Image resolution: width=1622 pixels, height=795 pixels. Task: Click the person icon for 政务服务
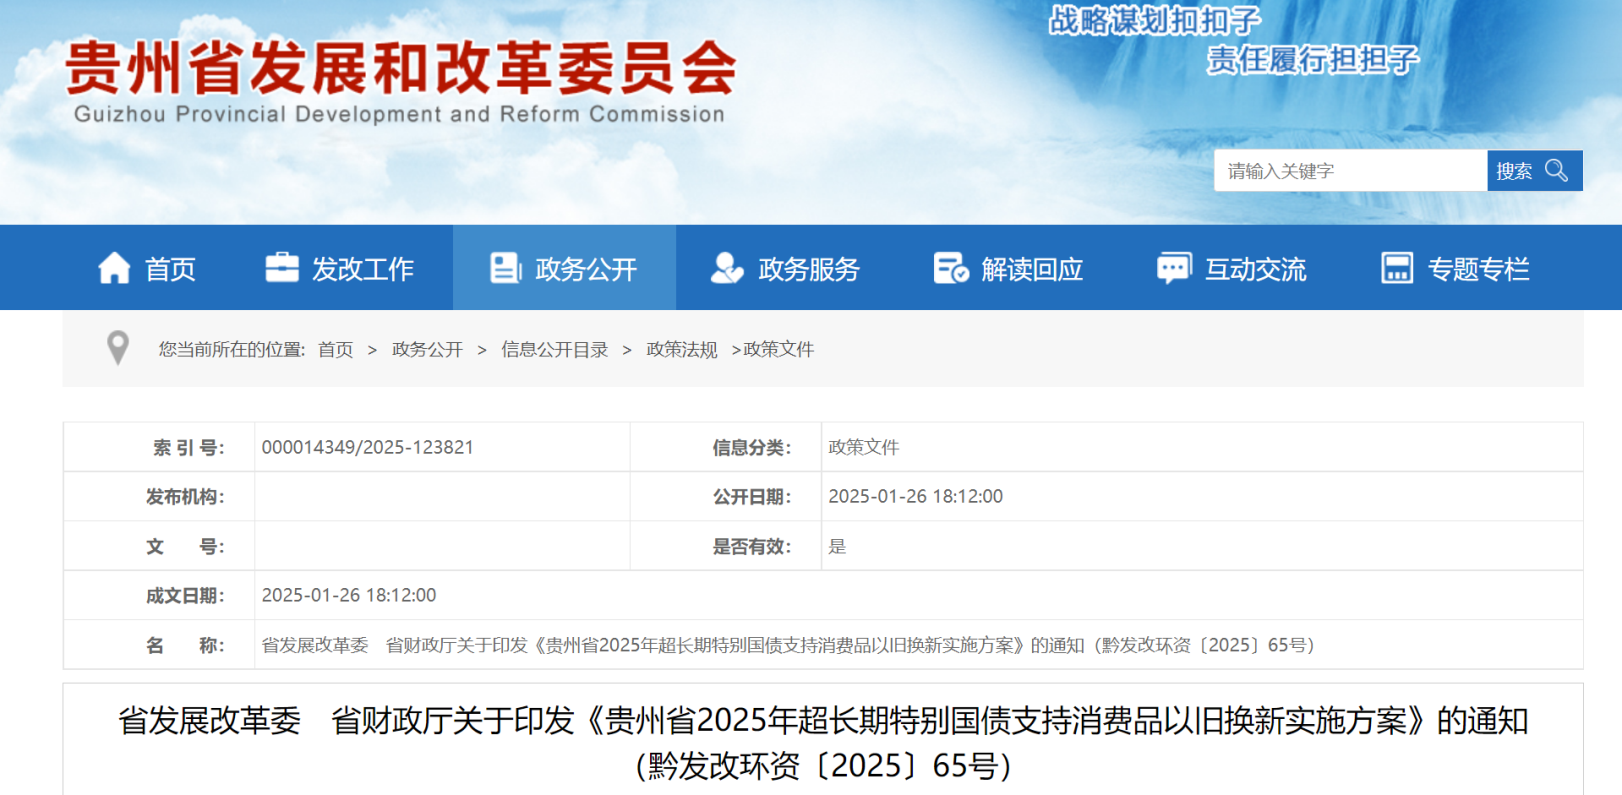pos(727,268)
